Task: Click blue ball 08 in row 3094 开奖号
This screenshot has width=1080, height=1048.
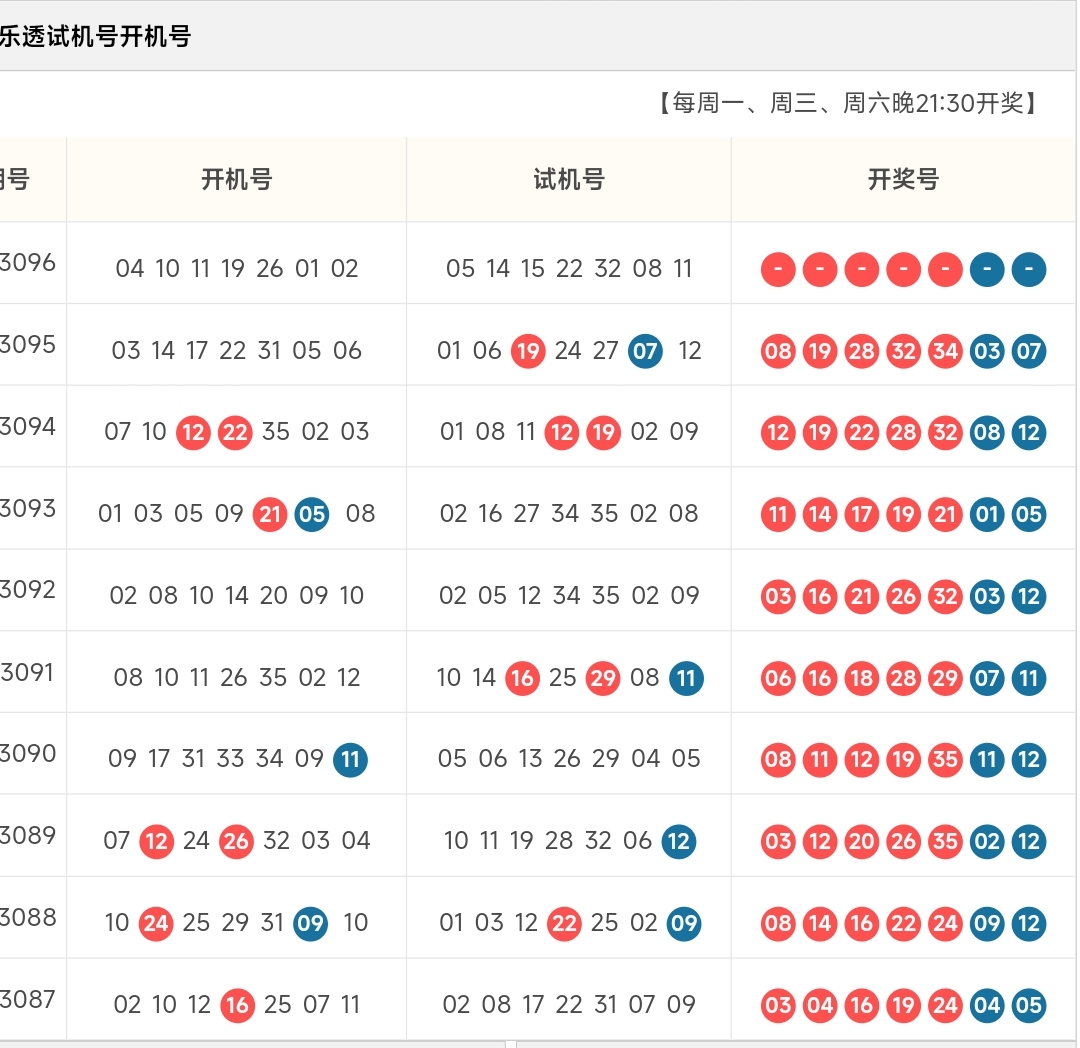Action: click(987, 432)
